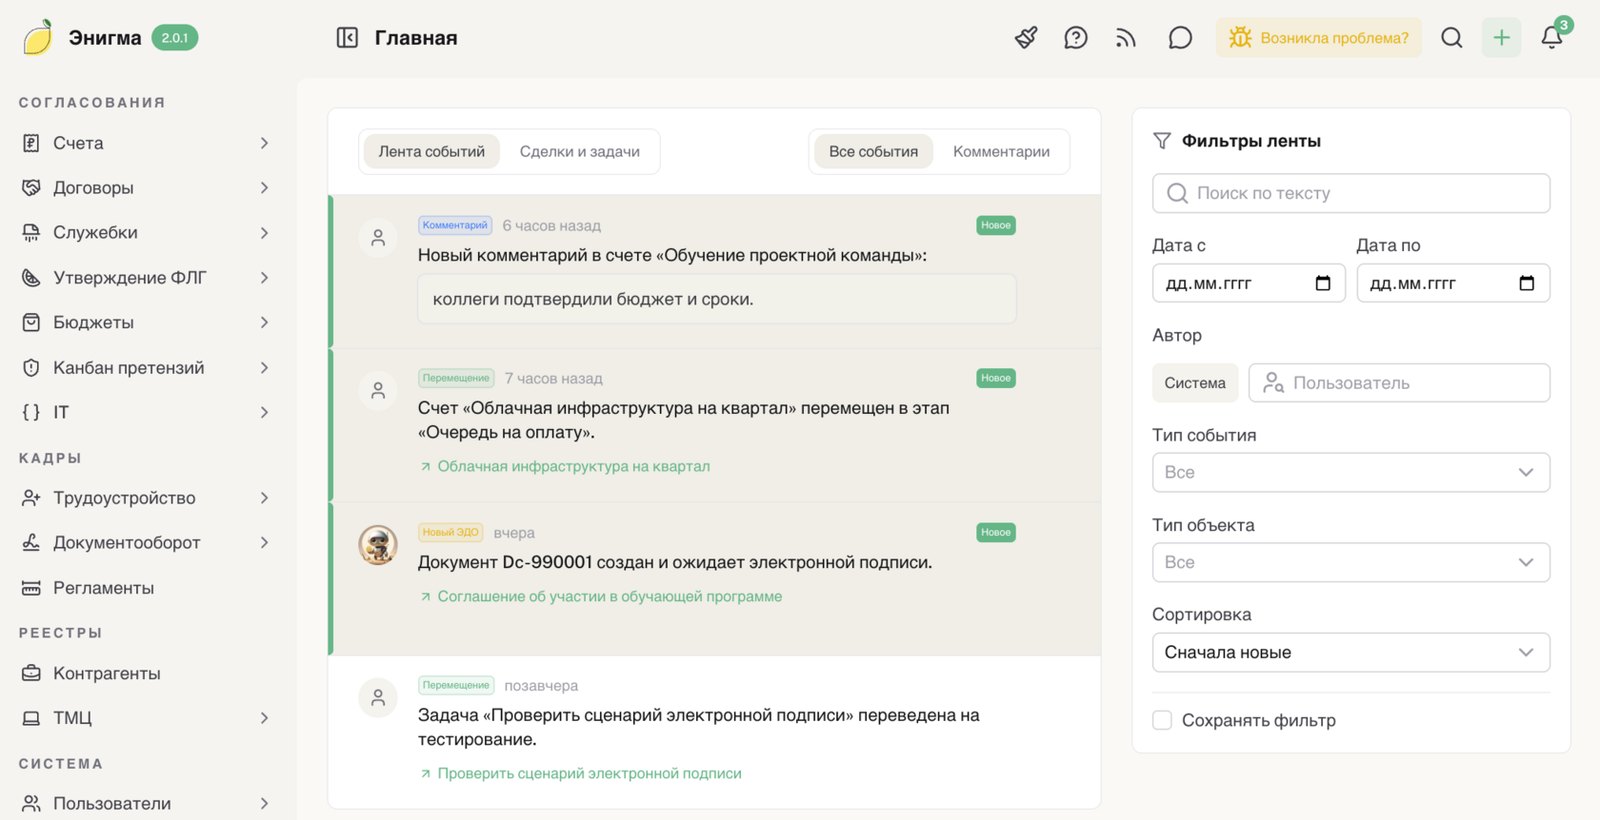The image size is (1600, 820).
Task: Expand the Служебки chevron
Action: point(264,233)
